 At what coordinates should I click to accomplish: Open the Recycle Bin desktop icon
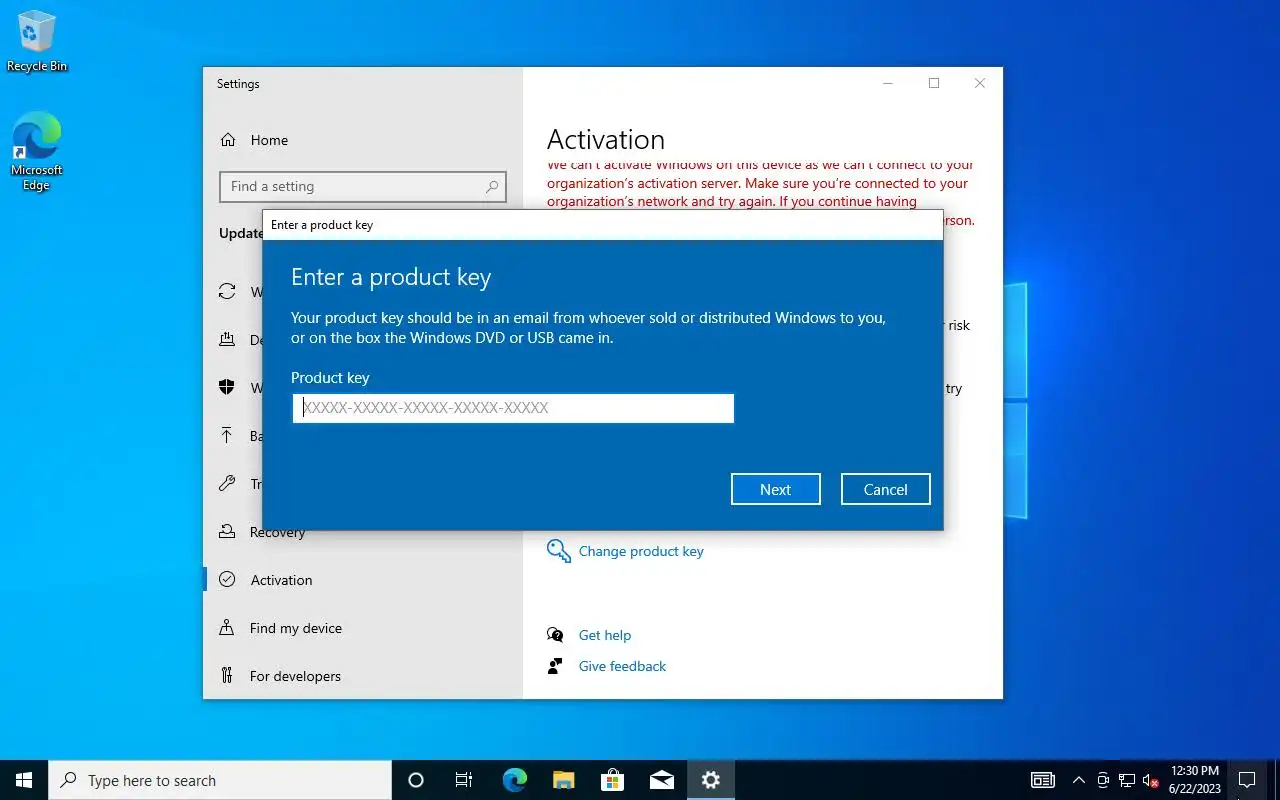tap(37, 42)
